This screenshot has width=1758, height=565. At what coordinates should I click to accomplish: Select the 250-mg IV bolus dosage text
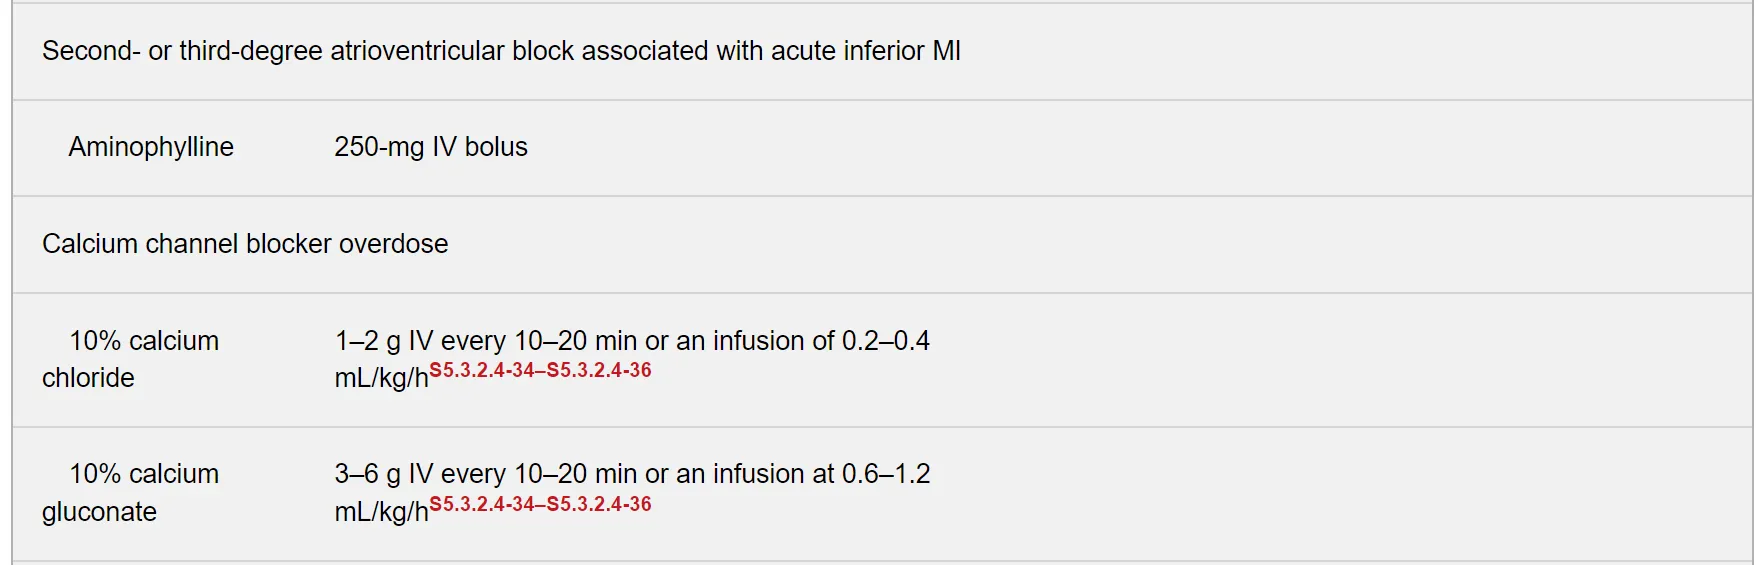coord(430,147)
